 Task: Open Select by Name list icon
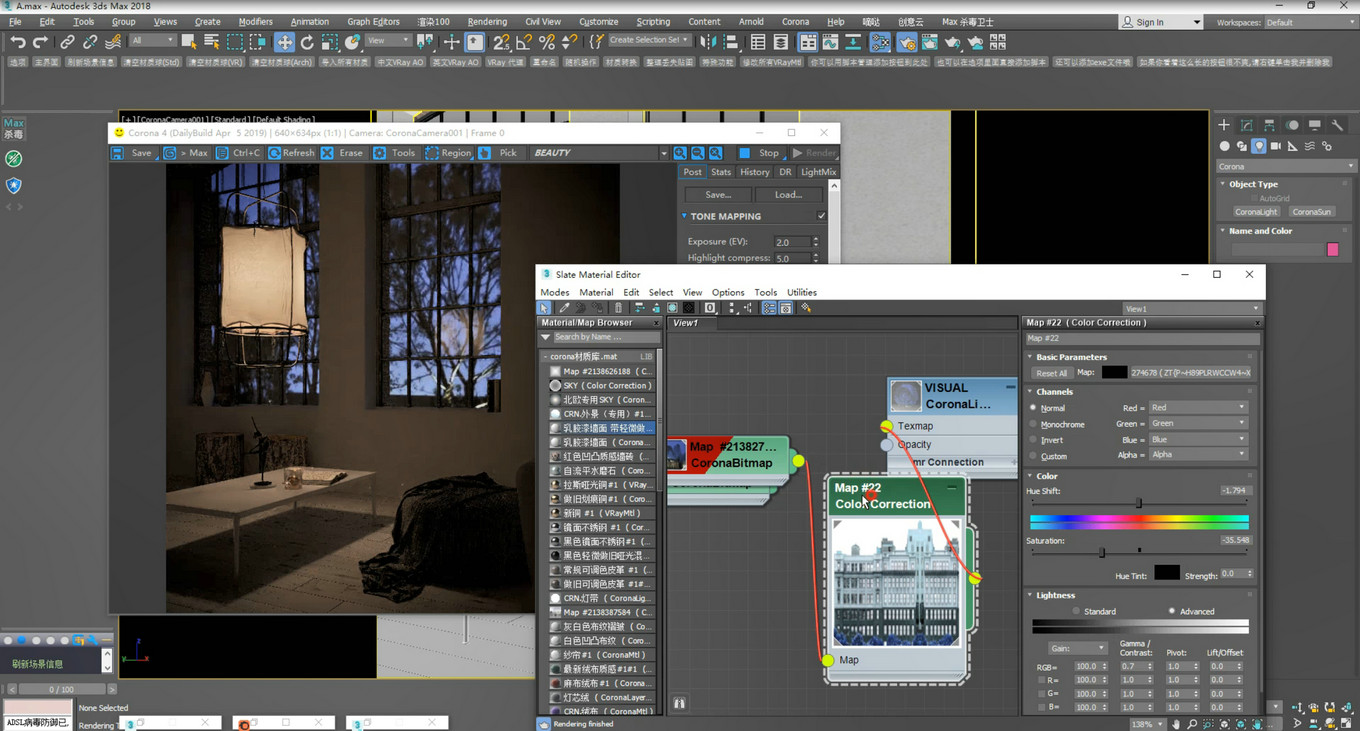click(x=211, y=42)
